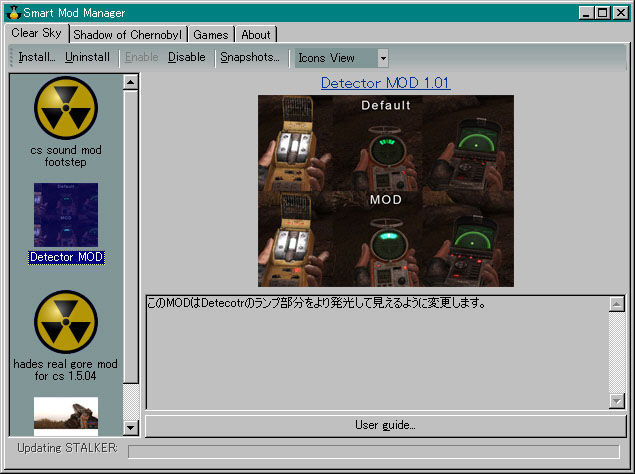Disable the selected mod
This screenshot has height=474, width=635.
[187, 57]
